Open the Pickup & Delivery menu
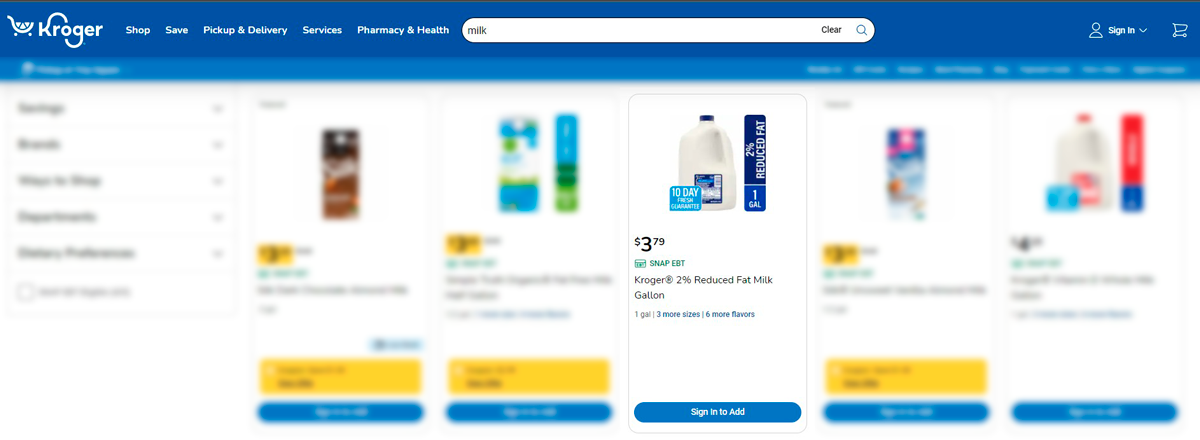The width and height of the screenshot is (1200, 440). point(245,30)
